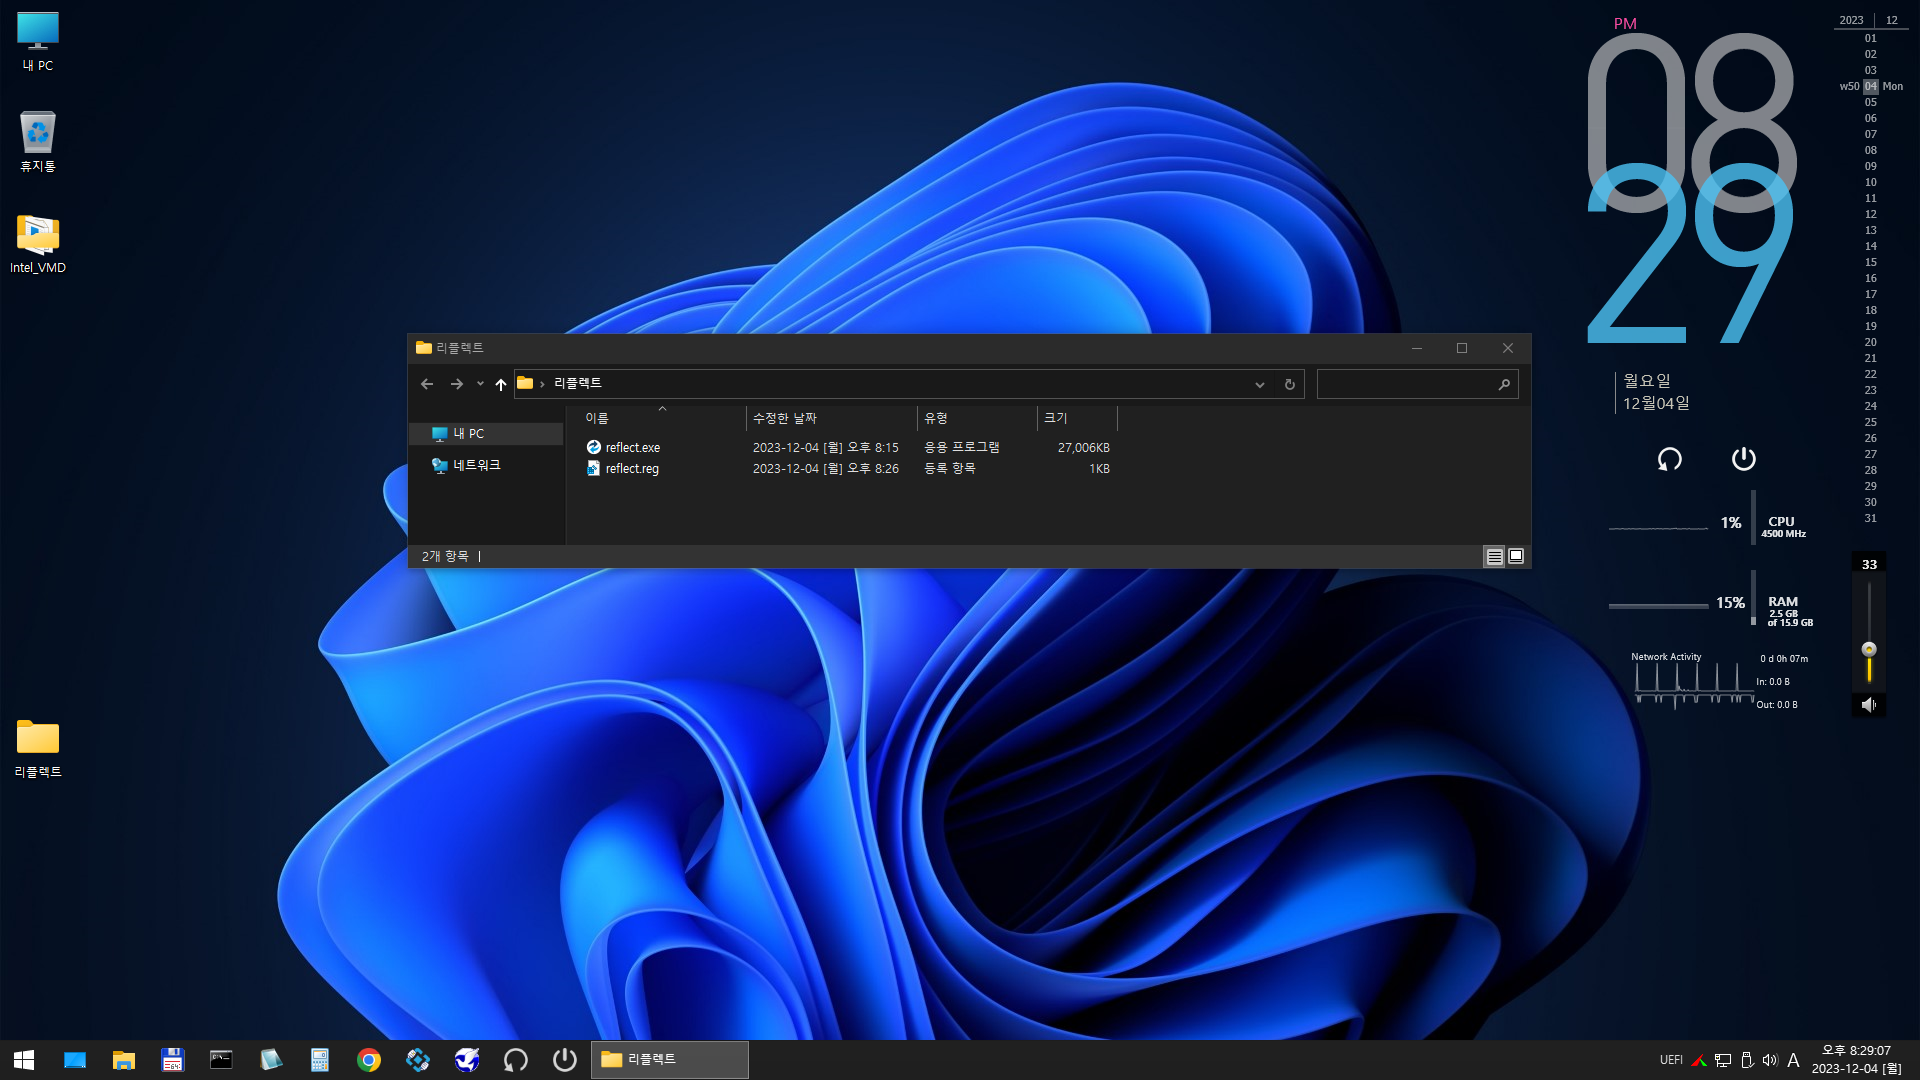Toggle the input language A indicator
Viewport: 1920px width, 1080px height.
[1793, 1060]
